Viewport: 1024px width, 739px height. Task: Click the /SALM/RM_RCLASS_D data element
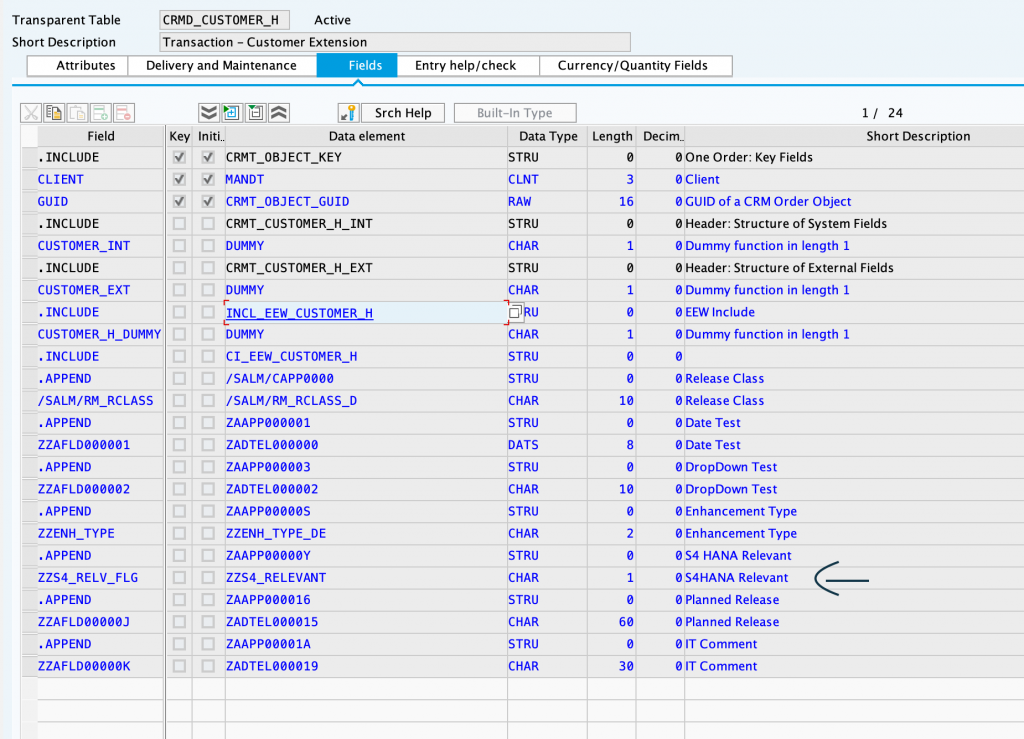point(291,401)
